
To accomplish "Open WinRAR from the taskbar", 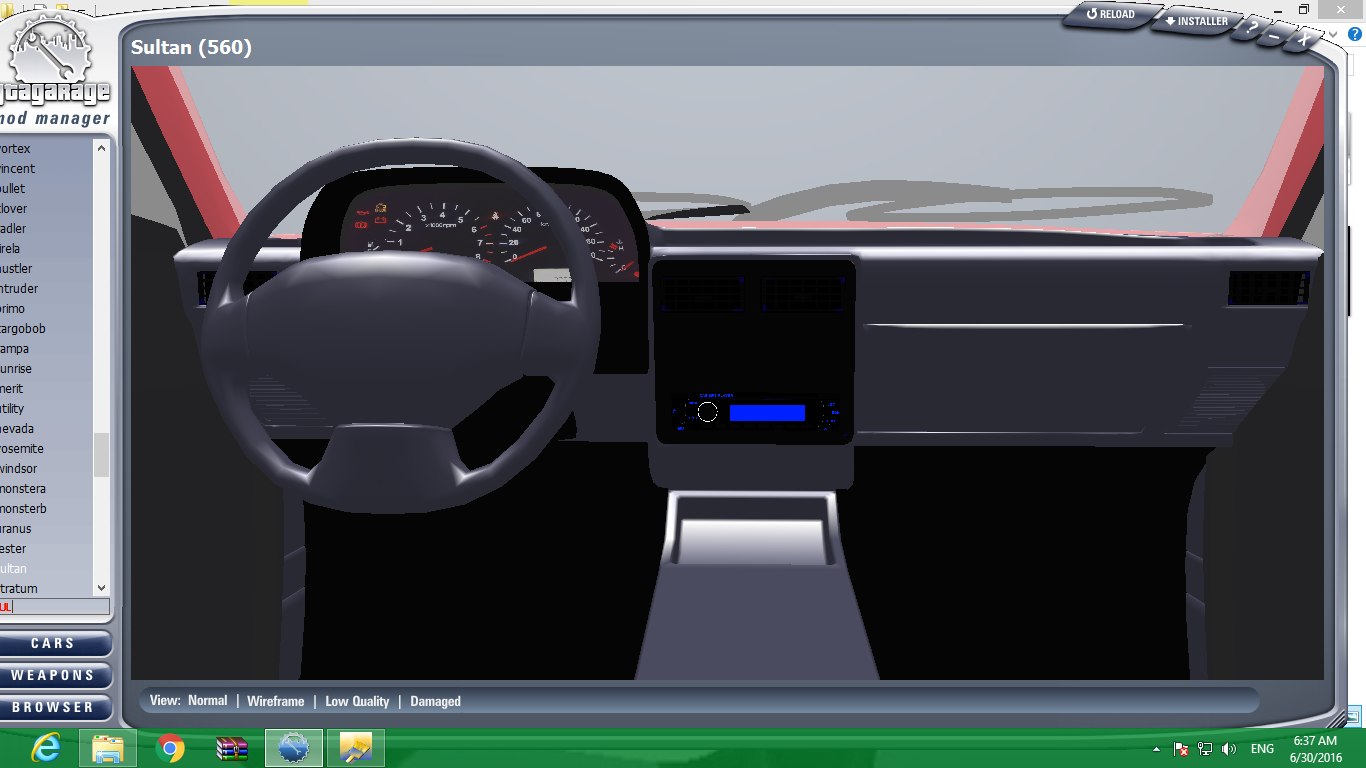I will point(232,748).
